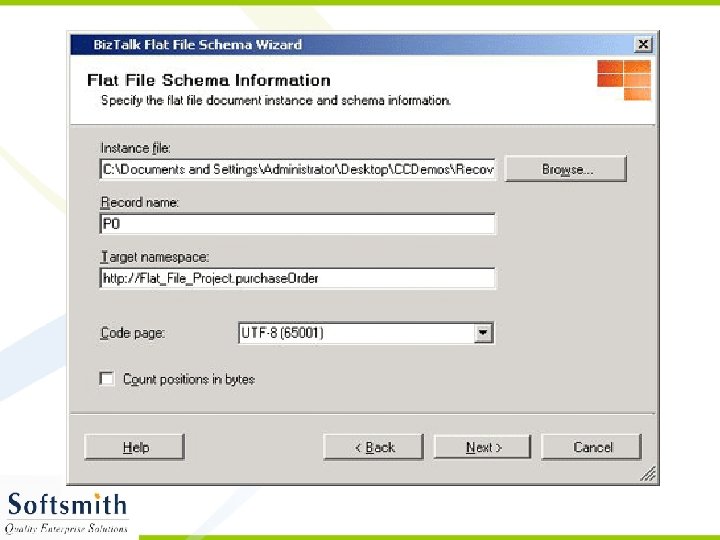Screen dimensions: 720x540
Task: Click the 'Code page:' label
Action: click(x=132, y=333)
